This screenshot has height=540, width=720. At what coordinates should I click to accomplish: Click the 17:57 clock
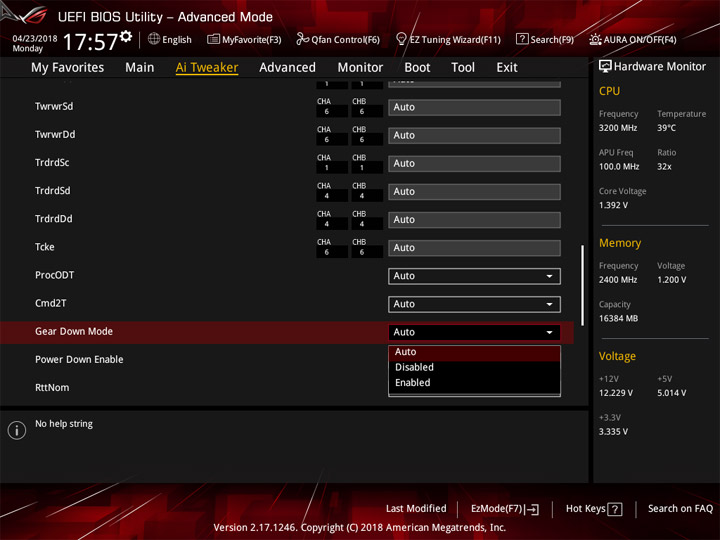90,42
